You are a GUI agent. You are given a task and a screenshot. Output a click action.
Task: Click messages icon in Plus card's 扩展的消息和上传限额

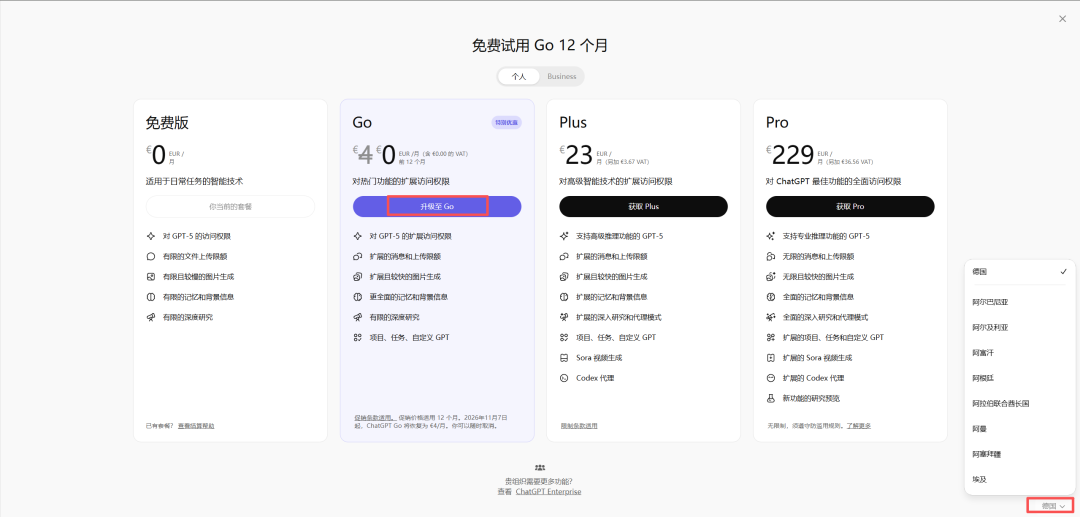[564, 256]
